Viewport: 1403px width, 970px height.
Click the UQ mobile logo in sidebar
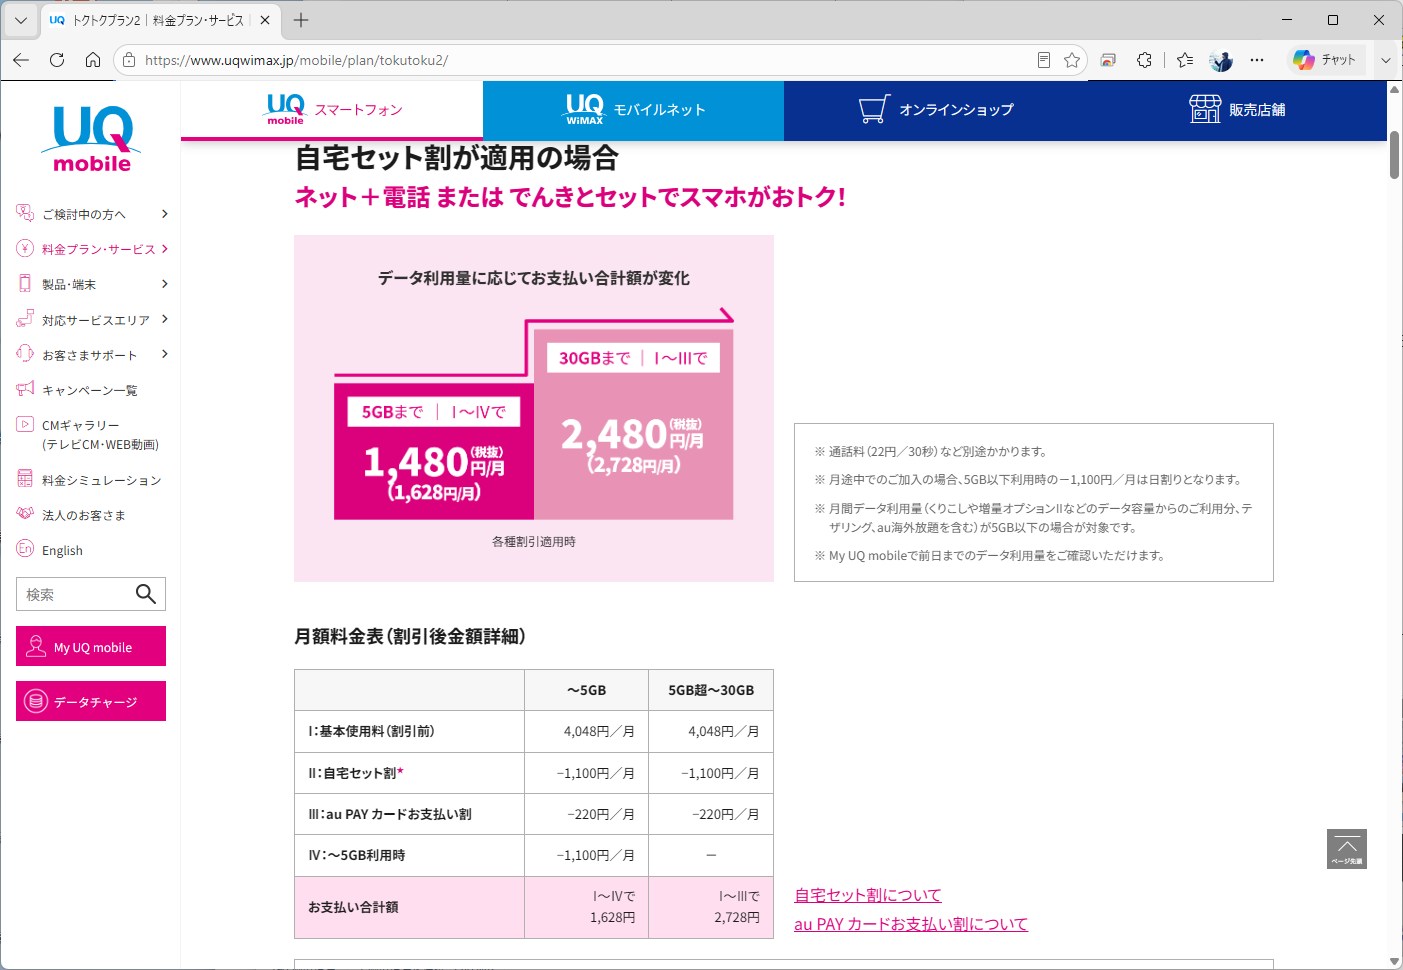click(x=91, y=139)
